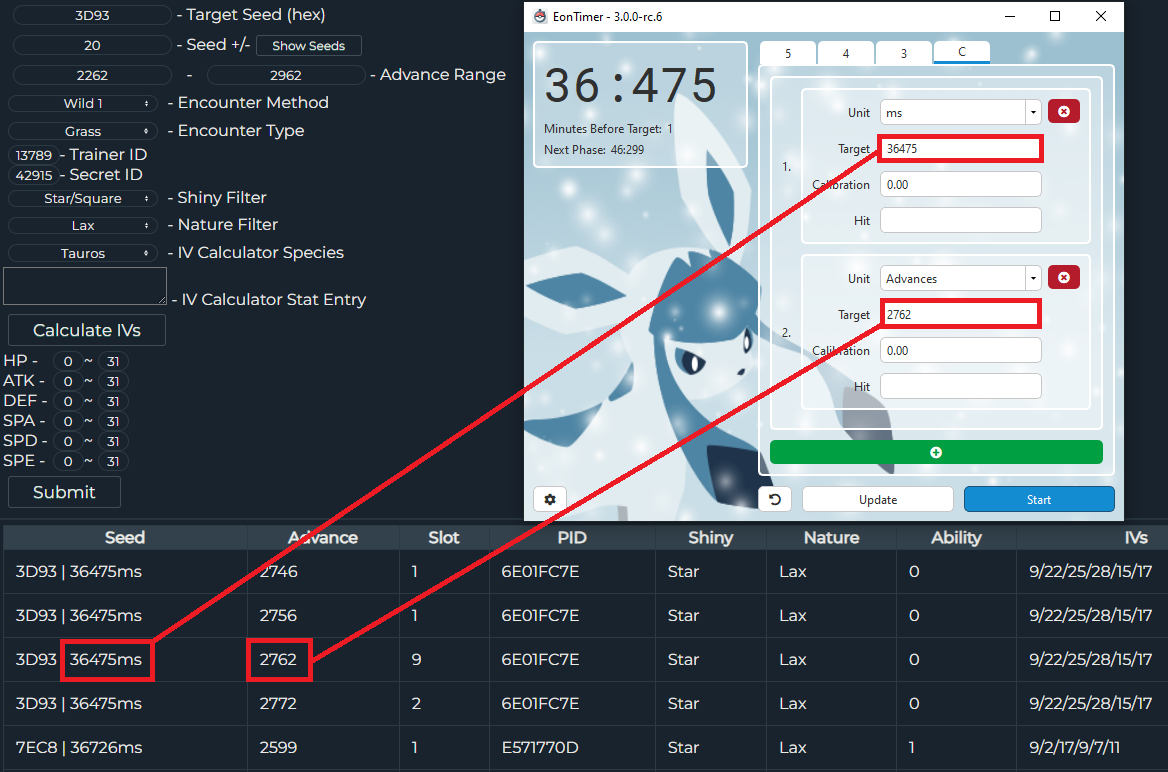Click the PID column header
Viewport: 1168px width, 772px height.
pyautogui.click(x=572, y=537)
